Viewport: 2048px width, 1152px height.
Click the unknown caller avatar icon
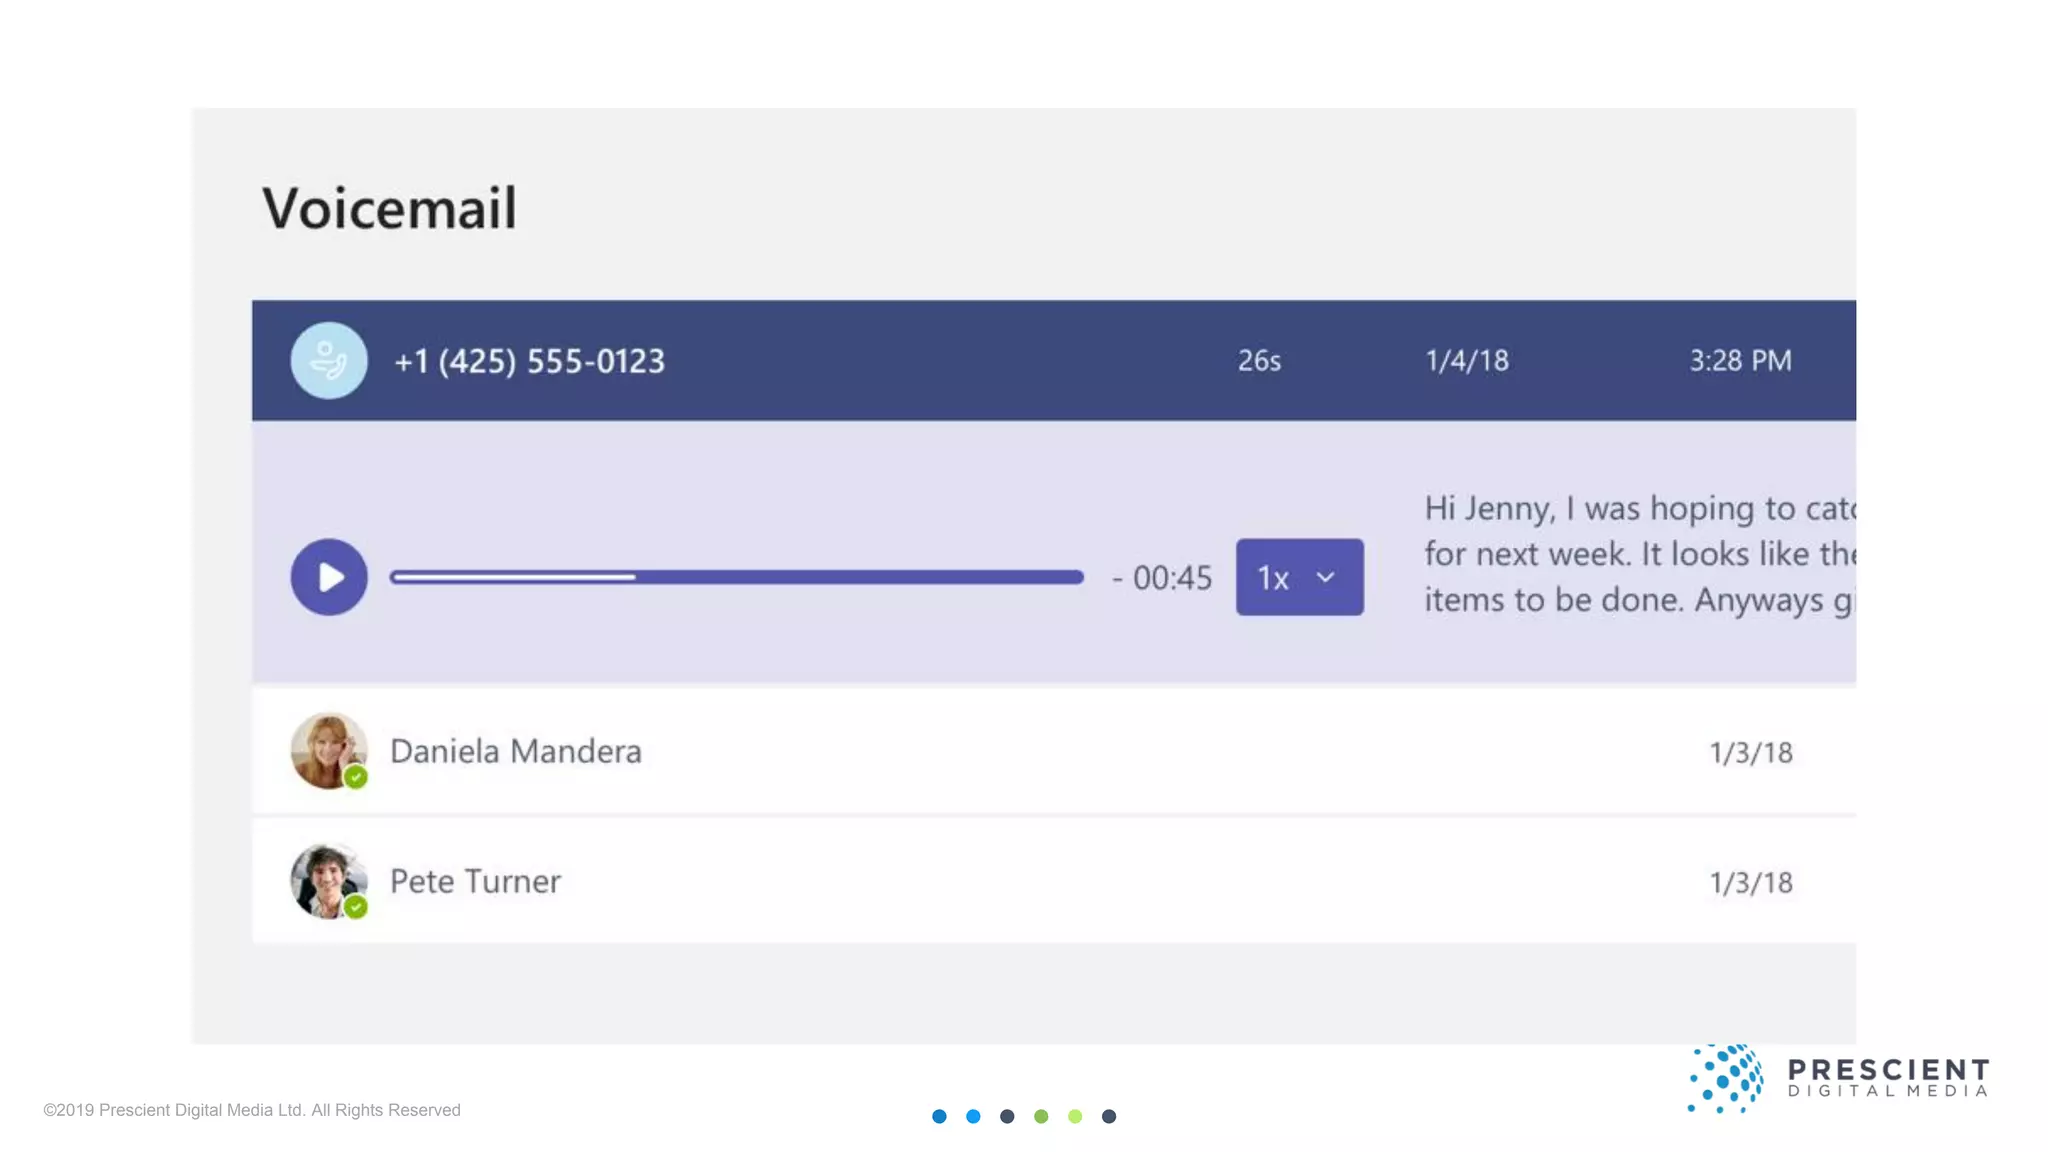coord(329,360)
